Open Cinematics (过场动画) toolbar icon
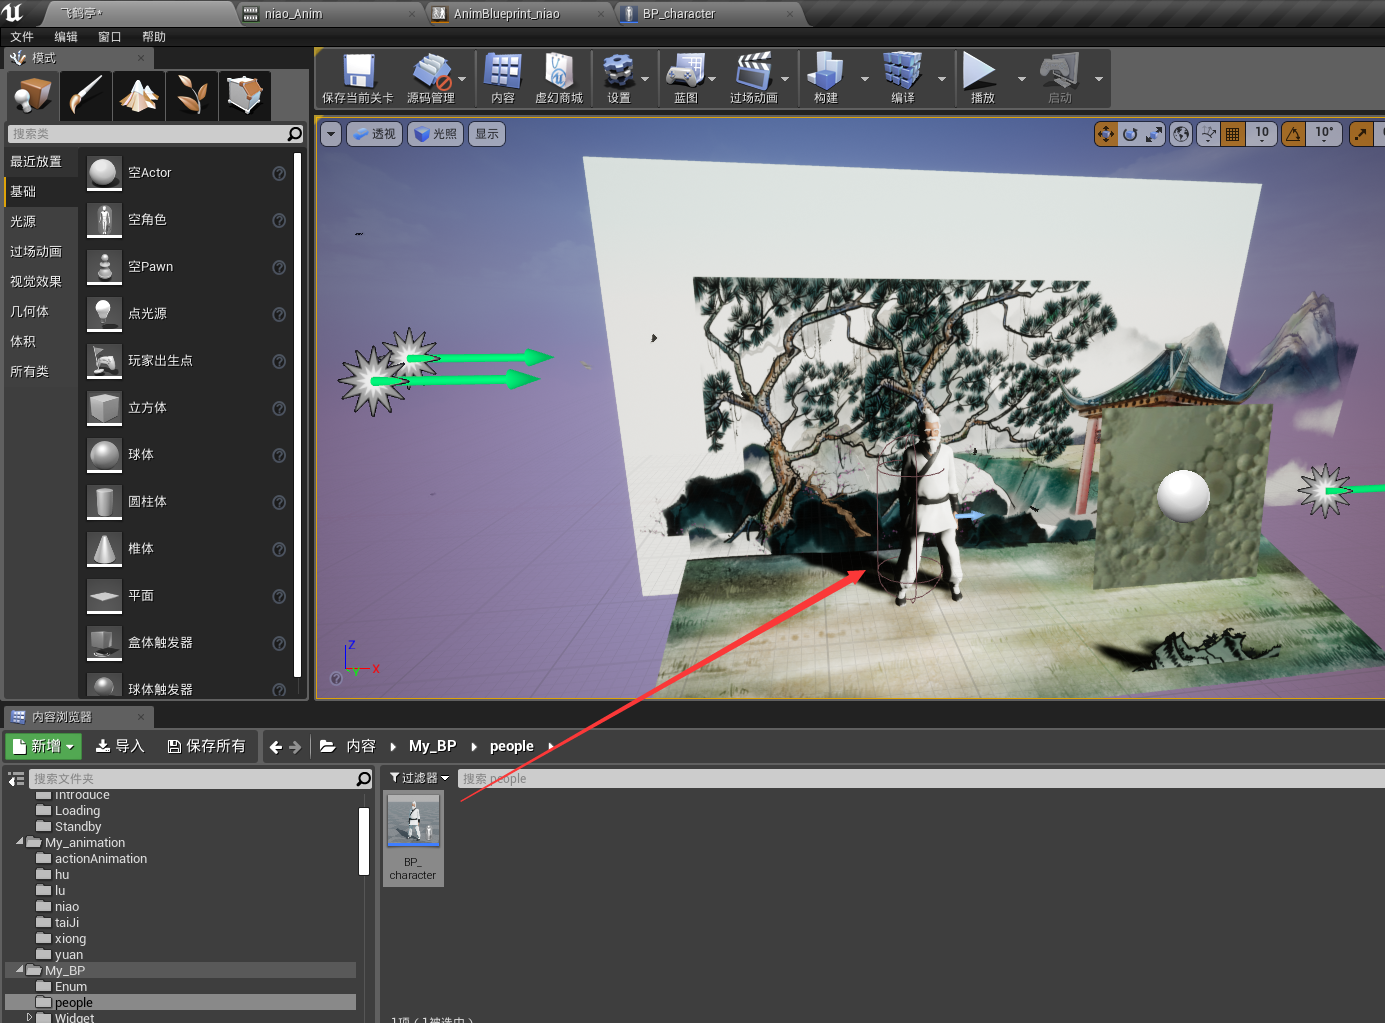 tap(754, 78)
